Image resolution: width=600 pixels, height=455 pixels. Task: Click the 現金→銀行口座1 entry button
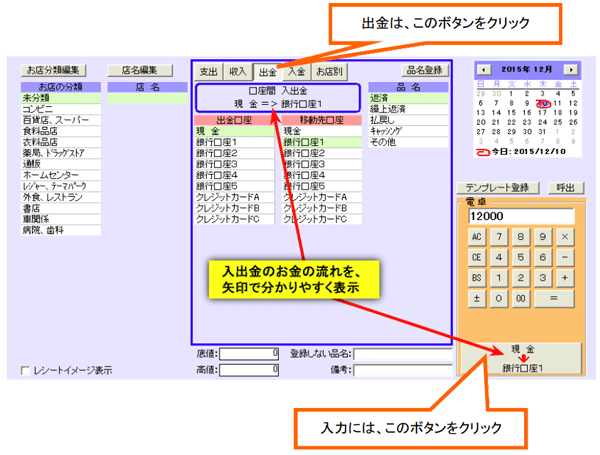pos(522,359)
